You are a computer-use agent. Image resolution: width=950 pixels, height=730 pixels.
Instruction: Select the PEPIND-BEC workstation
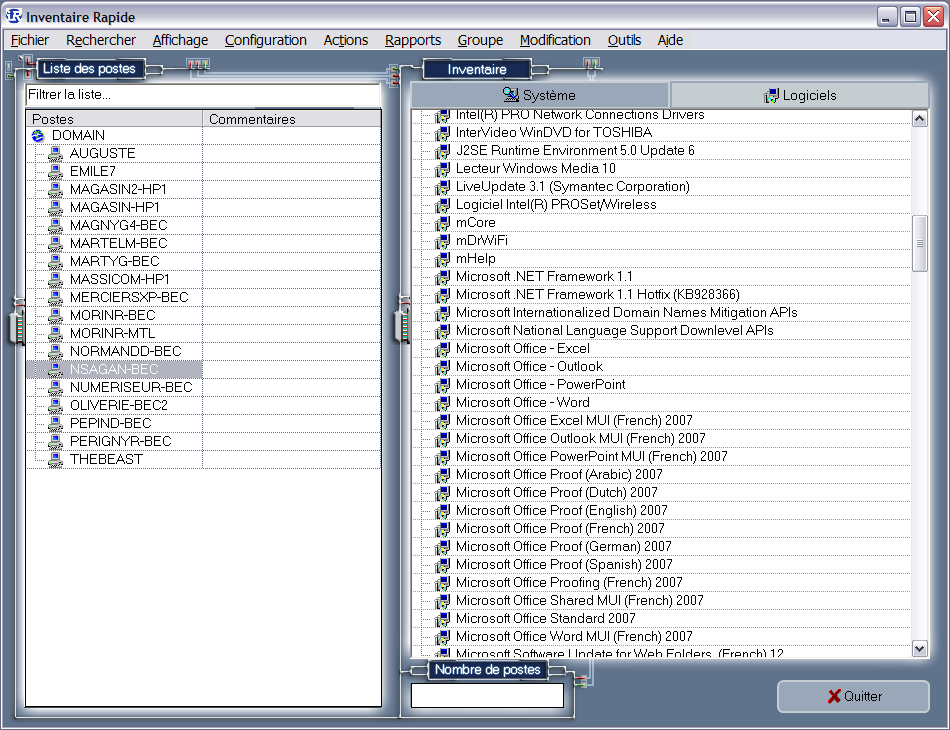110,423
